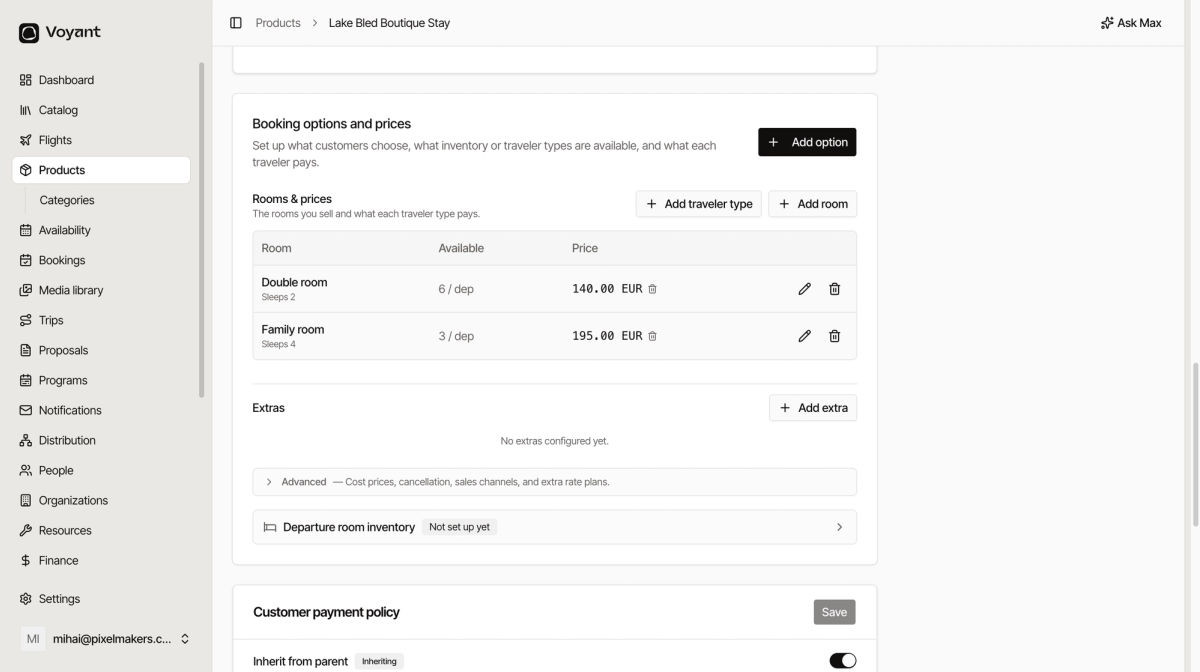This screenshot has height=672, width=1200.
Task: Remove the 140.00 EUR price
Action: 653,289
